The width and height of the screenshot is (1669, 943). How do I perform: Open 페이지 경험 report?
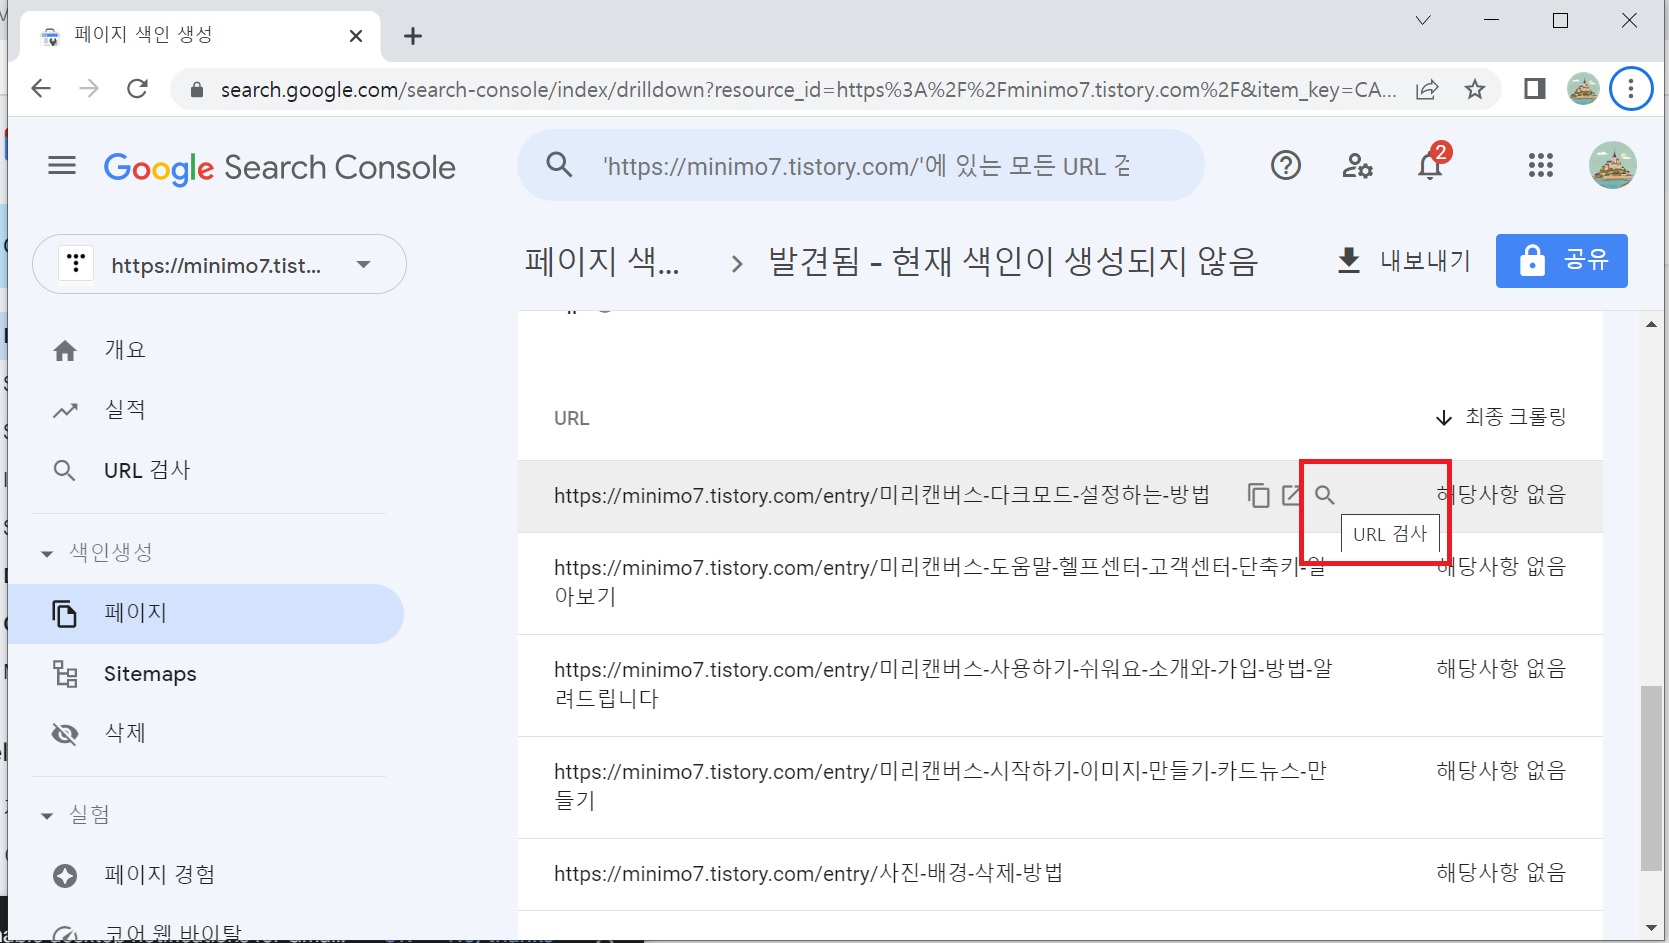pyautogui.click(x=135, y=875)
